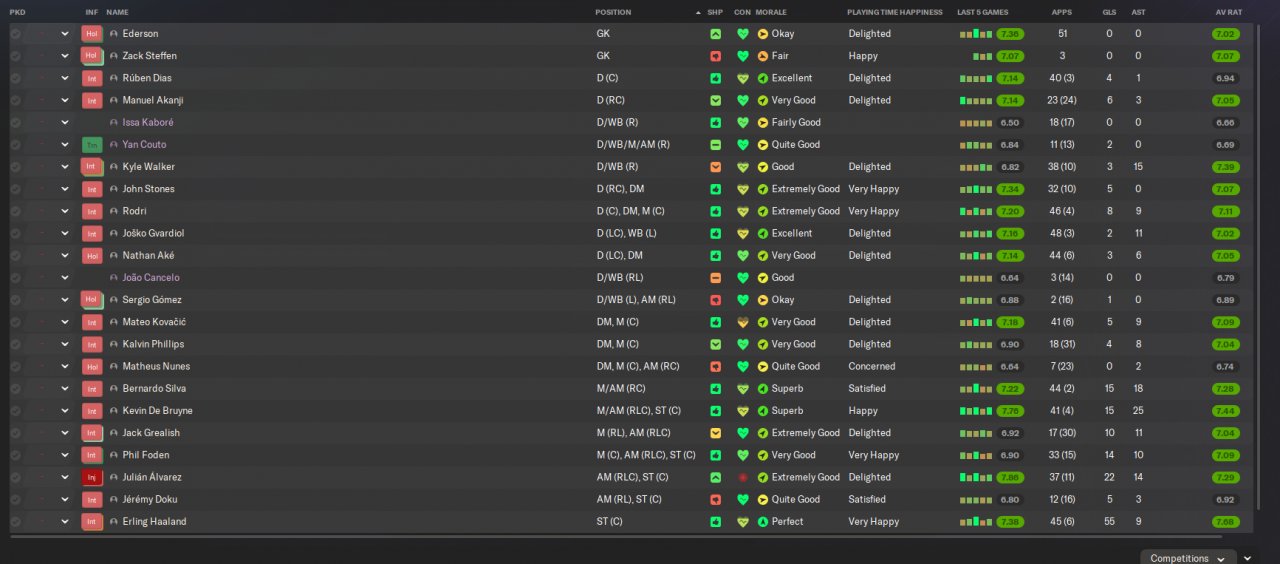The image size is (1280, 564).
Task: Click Erling Haaland's Perfect morale icon
Action: (x=763, y=521)
